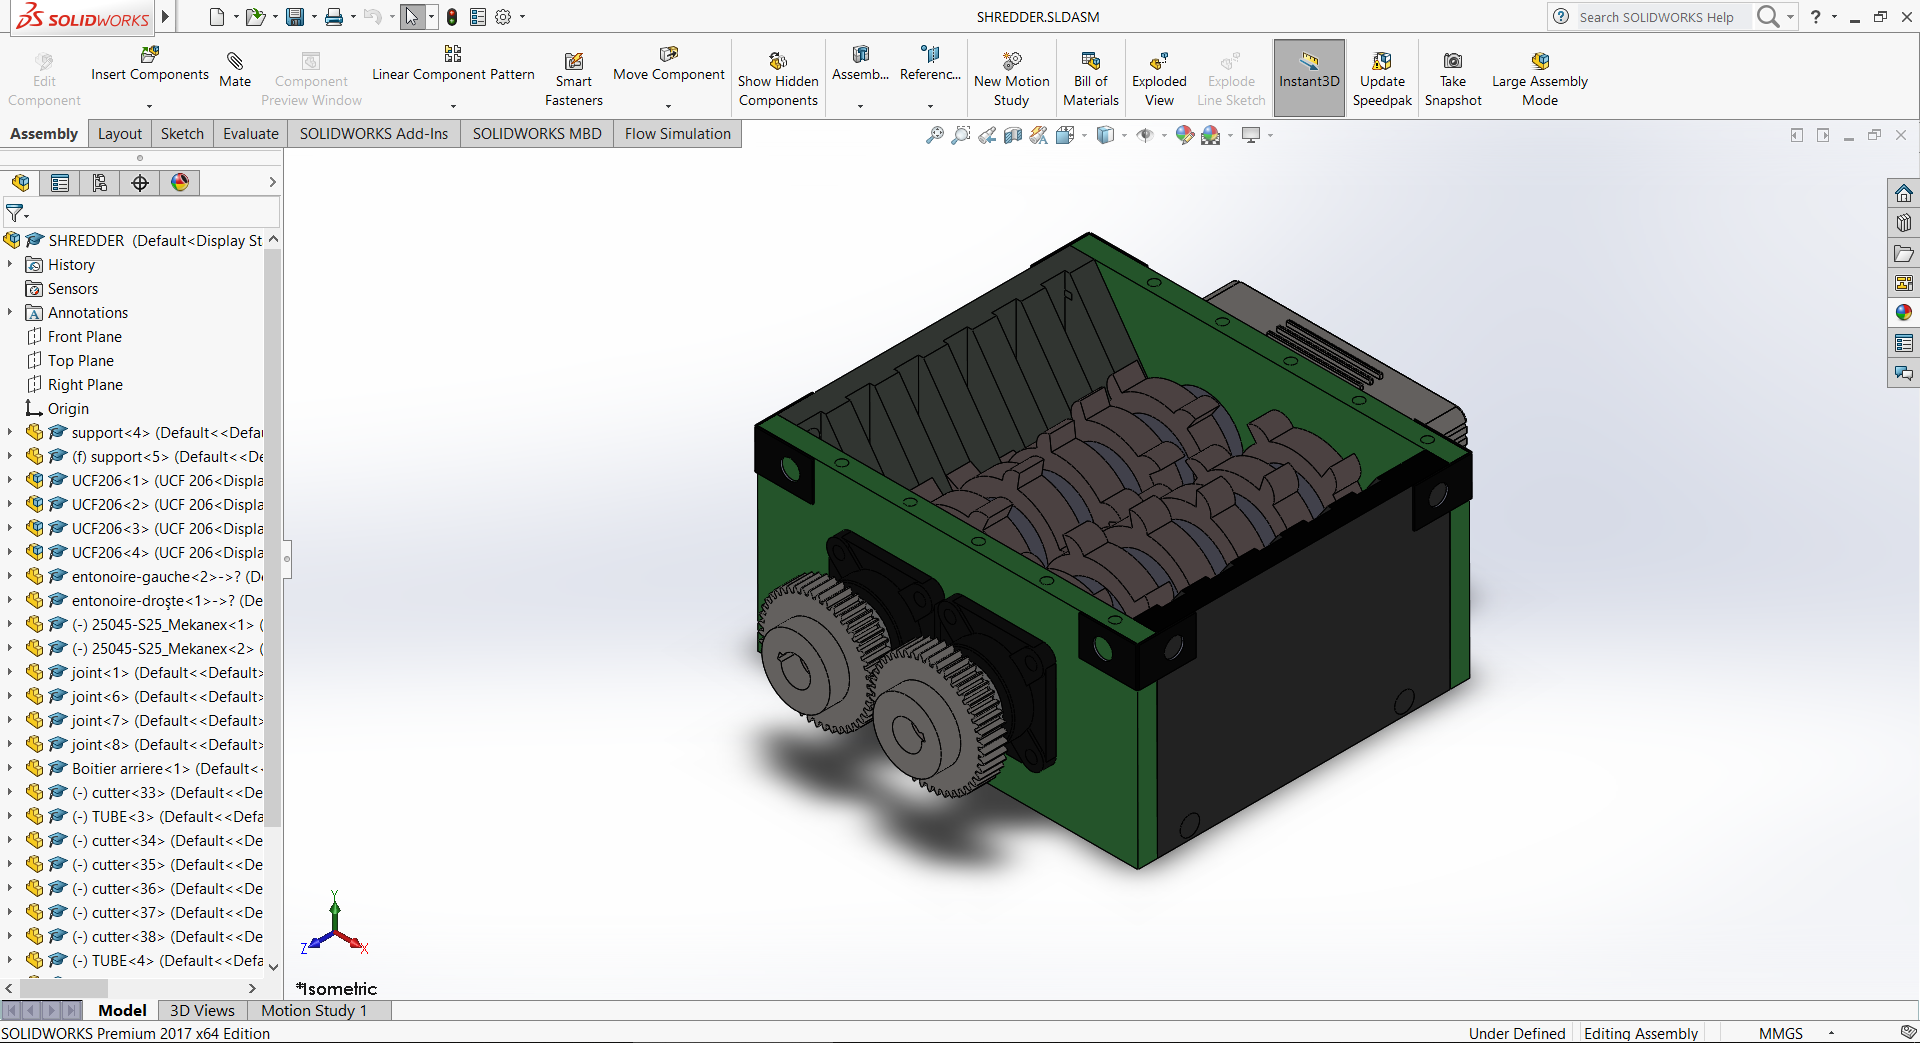Select the Front Plane item

85,336
